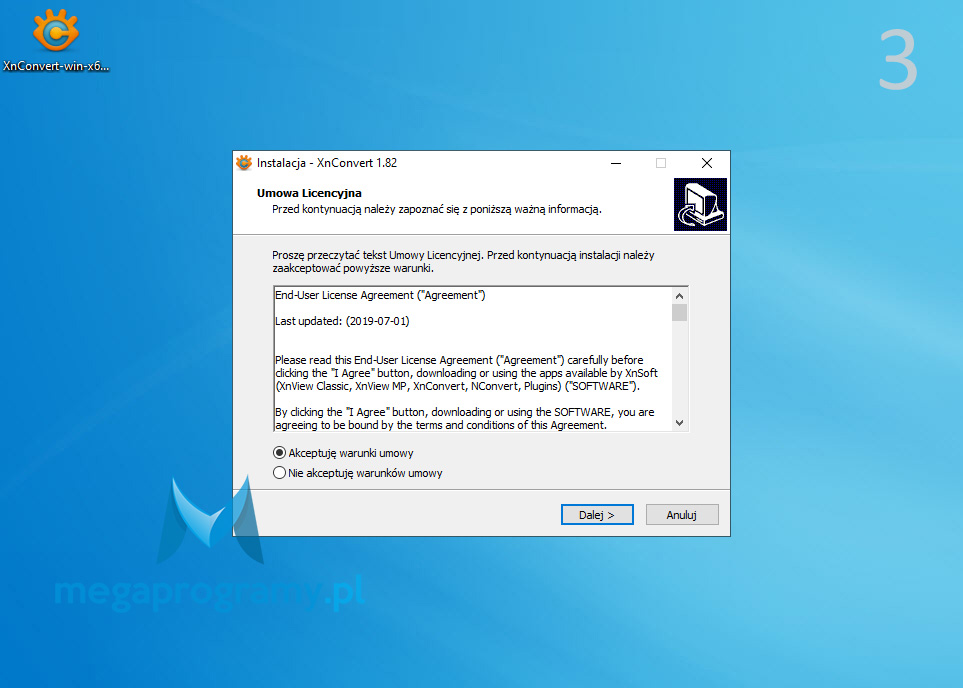Image resolution: width=963 pixels, height=688 pixels.
Task: Click the 'Instalacja - XnConvert 1.82' title text
Action: [x=327, y=163]
